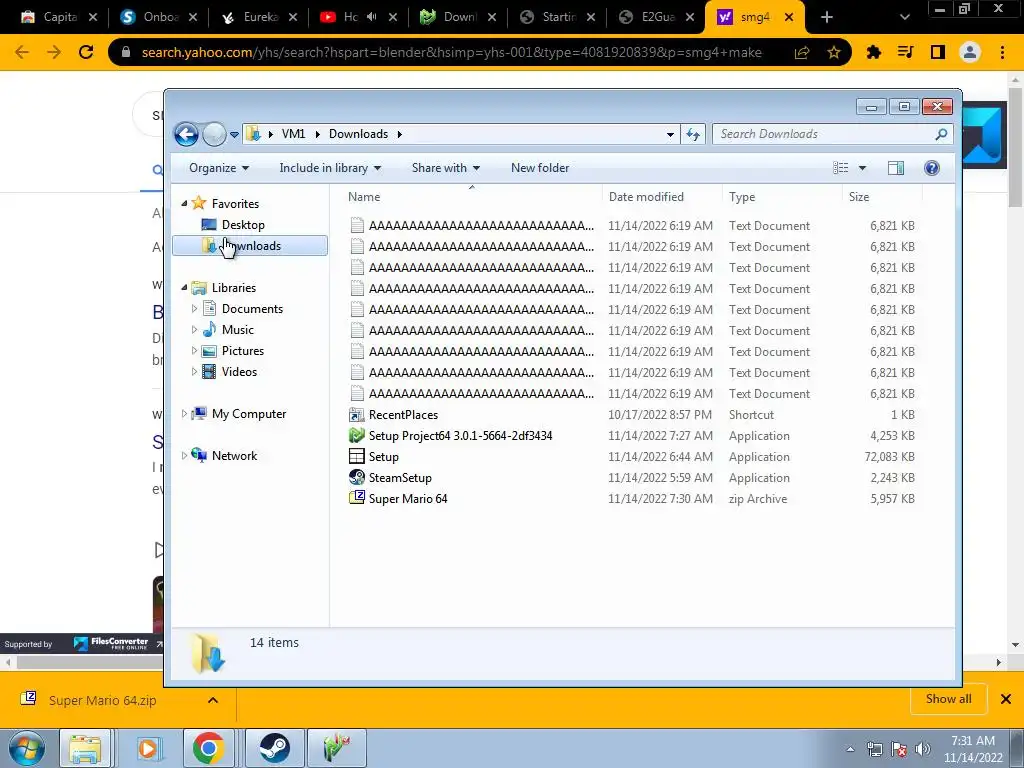Click the refresh button next to address bar
This screenshot has width=1024, height=768.
[693, 135]
